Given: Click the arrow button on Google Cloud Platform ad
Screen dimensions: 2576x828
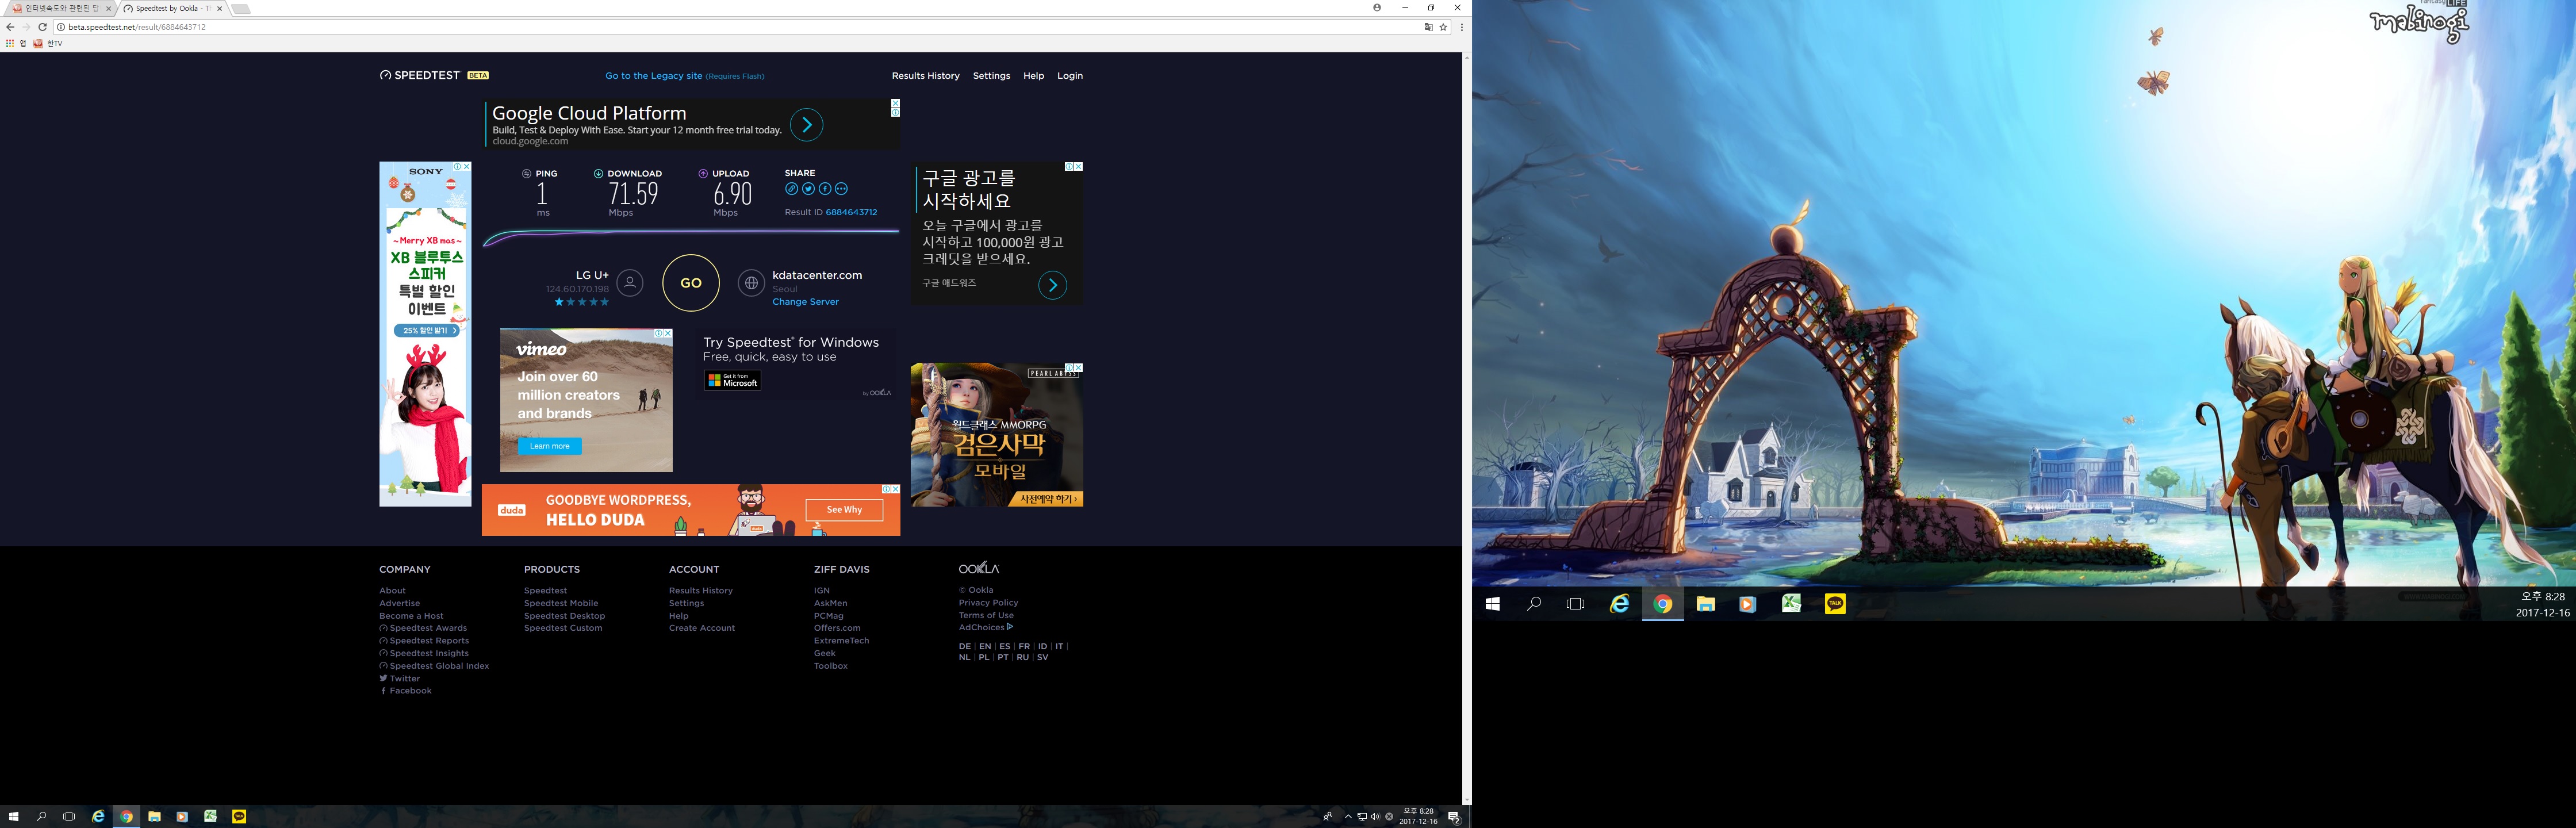Looking at the screenshot, I should coord(806,125).
